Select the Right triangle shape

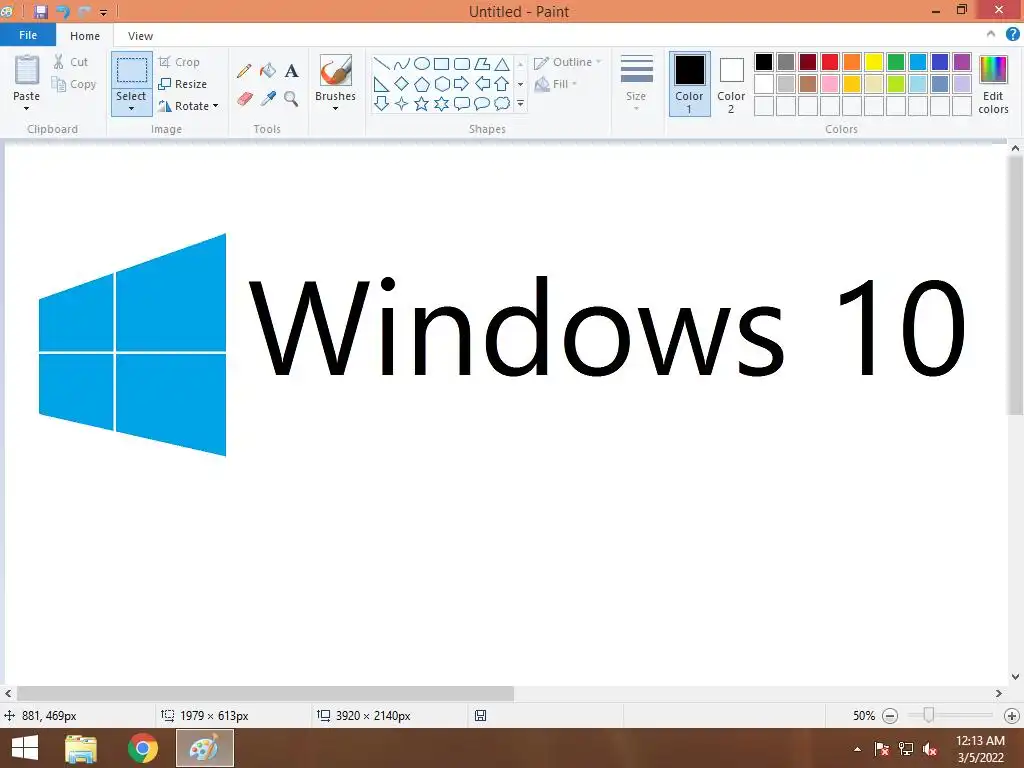click(382, 84)
